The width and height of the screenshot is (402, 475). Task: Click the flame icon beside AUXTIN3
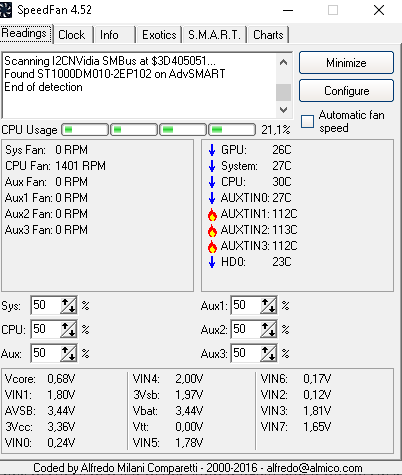tap(212, 246)
